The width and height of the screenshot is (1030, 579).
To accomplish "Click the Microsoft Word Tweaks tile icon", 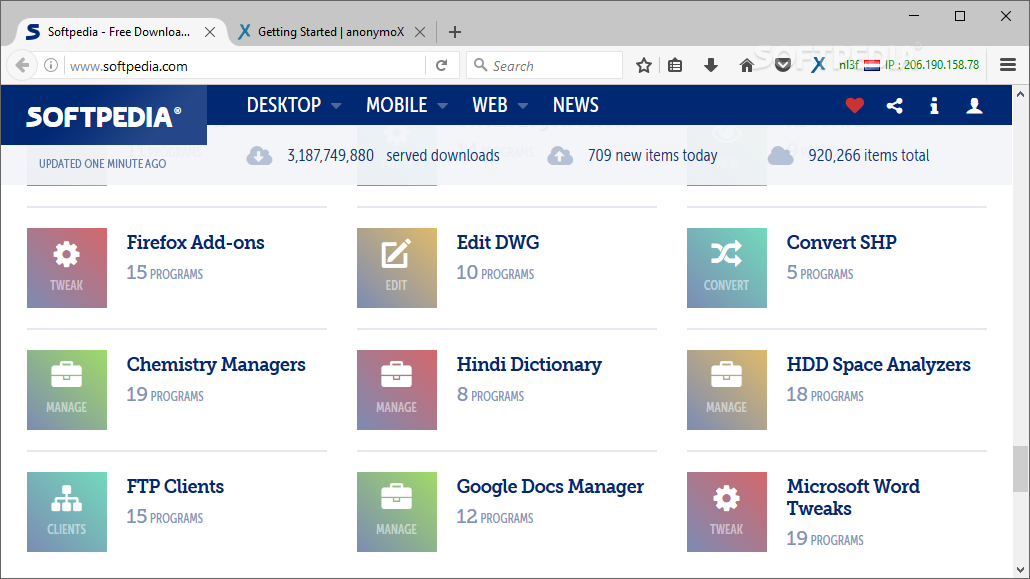I will (727, 512).
